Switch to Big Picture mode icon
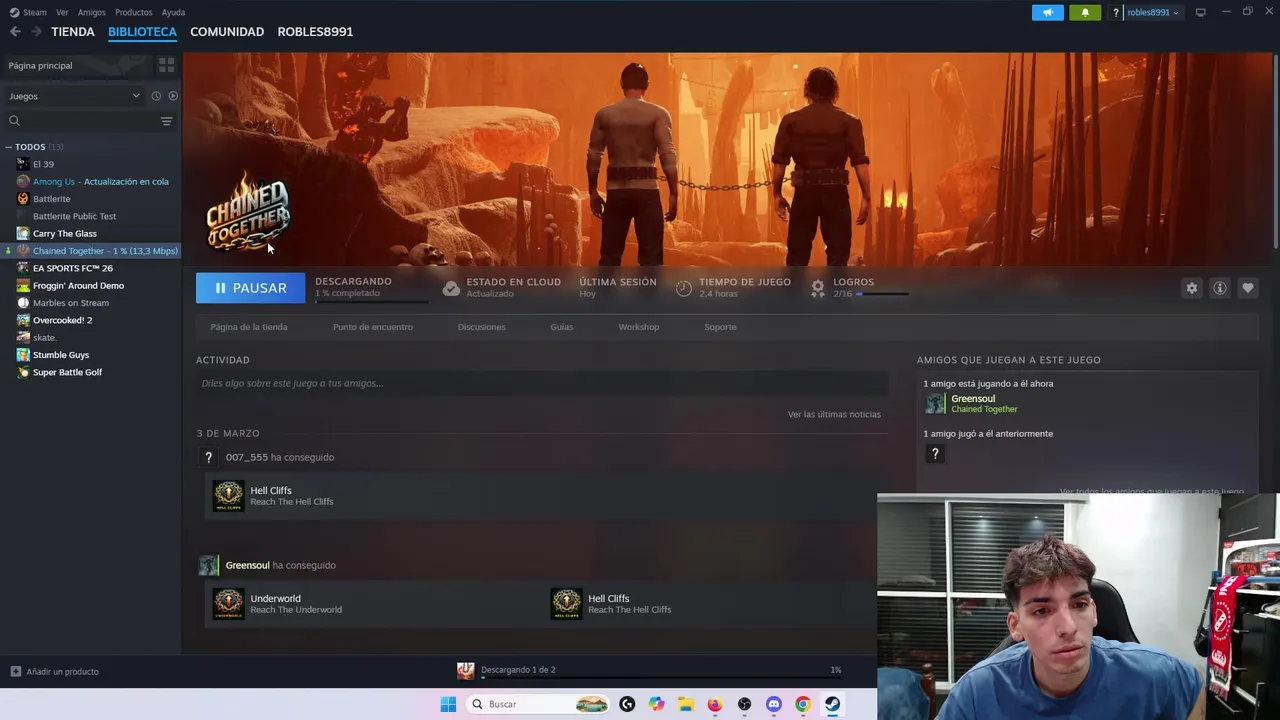Screen dimensions: 1280x720 tap(1201, 12)
